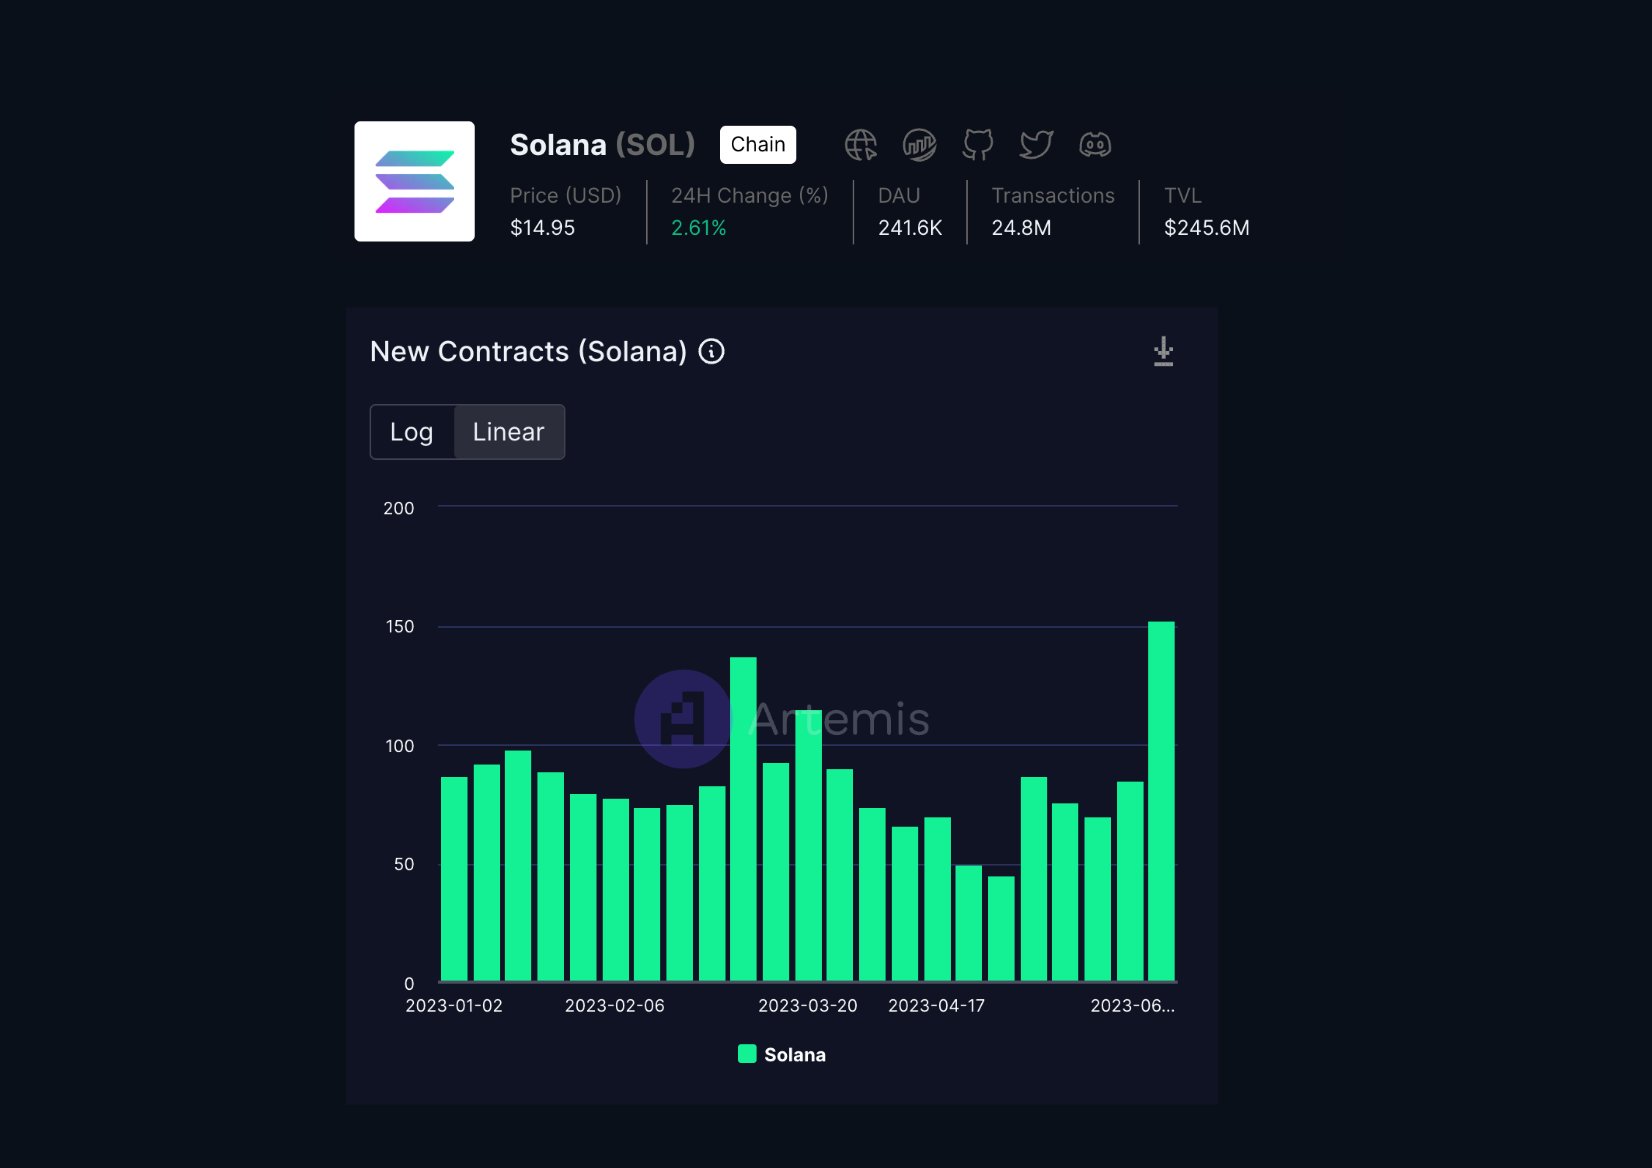Click the 2023-03-20 axis label
This screenshot has height=1168, width=1652.
point(807,1006)
